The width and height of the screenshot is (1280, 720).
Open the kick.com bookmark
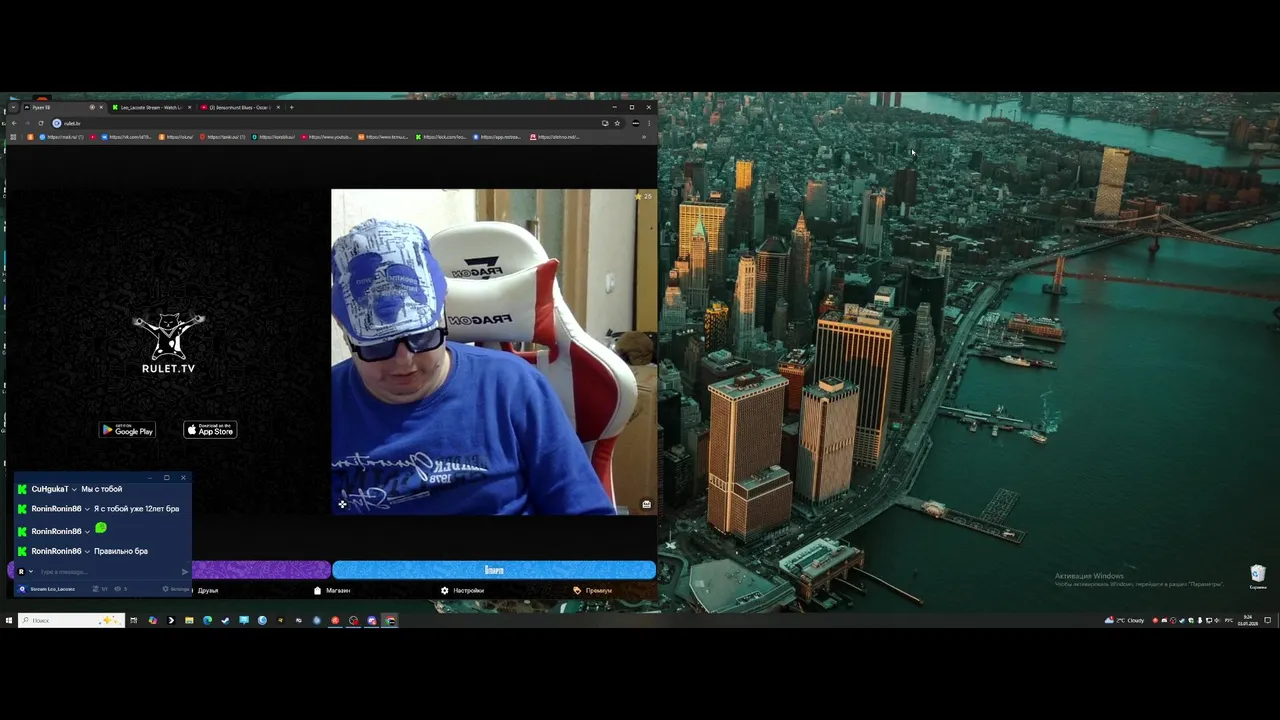pyautogui.click(x=442, y=137)
